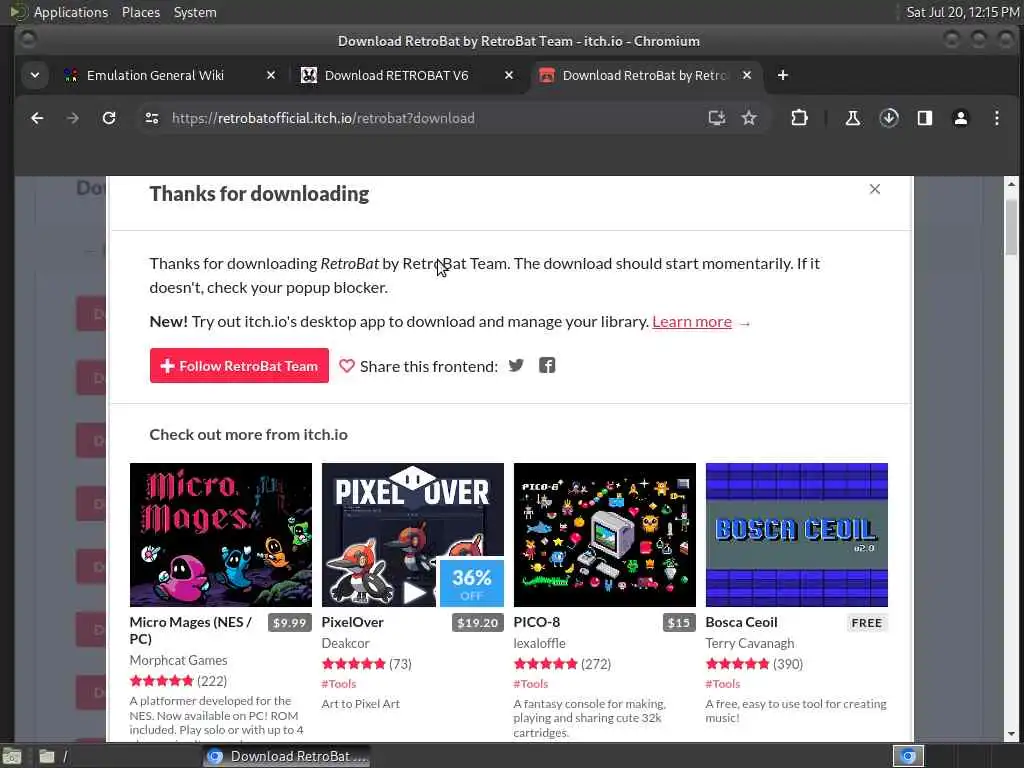Open Micro Mages game thumbnail
This screenshot has width=1024, height=768.
(x=221, y=535)
